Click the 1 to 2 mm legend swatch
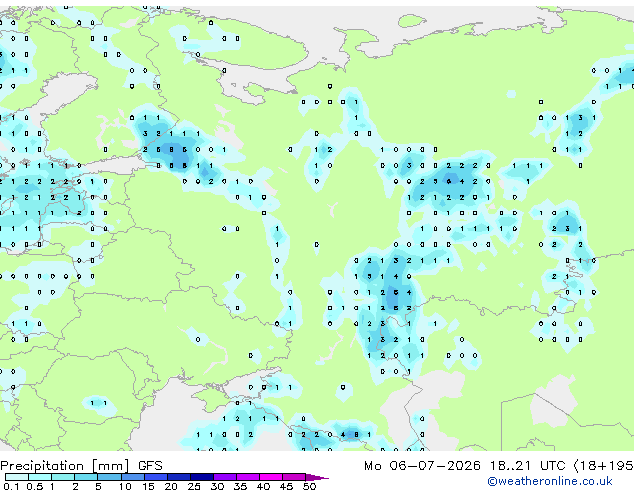The width and height of the screenshot is (634, 490). 63,477
